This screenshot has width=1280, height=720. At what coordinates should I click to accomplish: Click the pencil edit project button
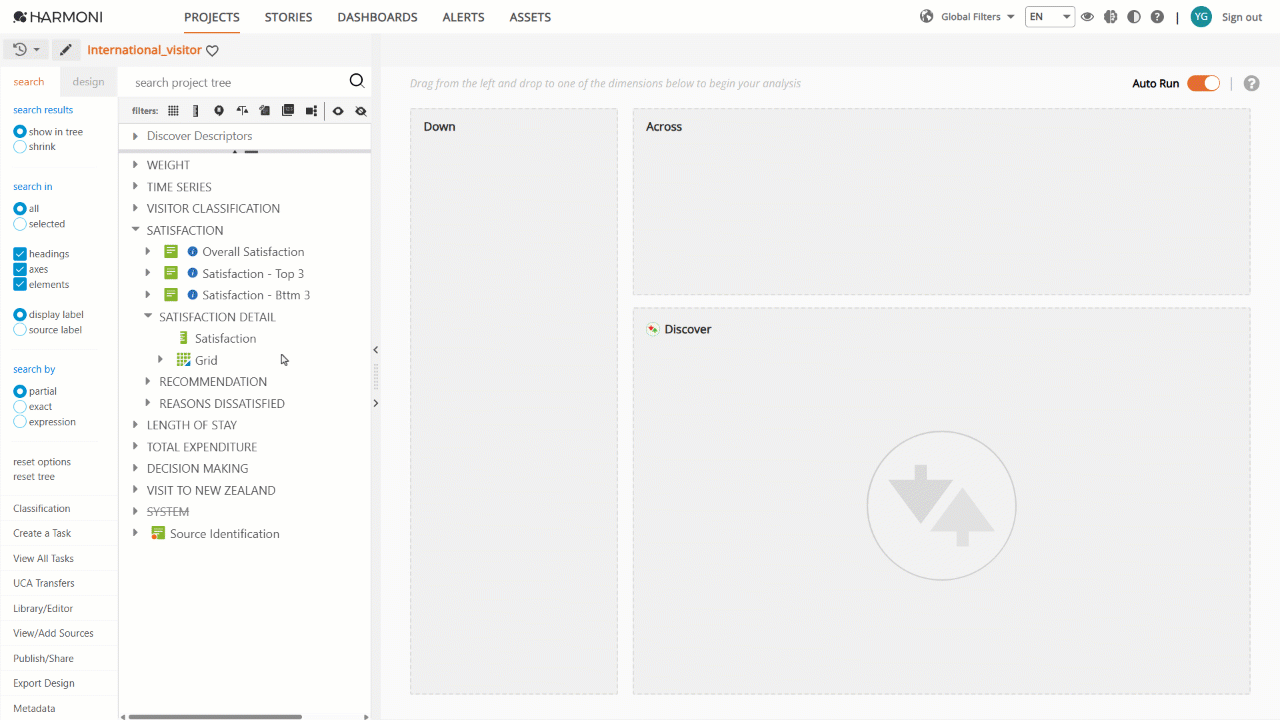(66, 49)
